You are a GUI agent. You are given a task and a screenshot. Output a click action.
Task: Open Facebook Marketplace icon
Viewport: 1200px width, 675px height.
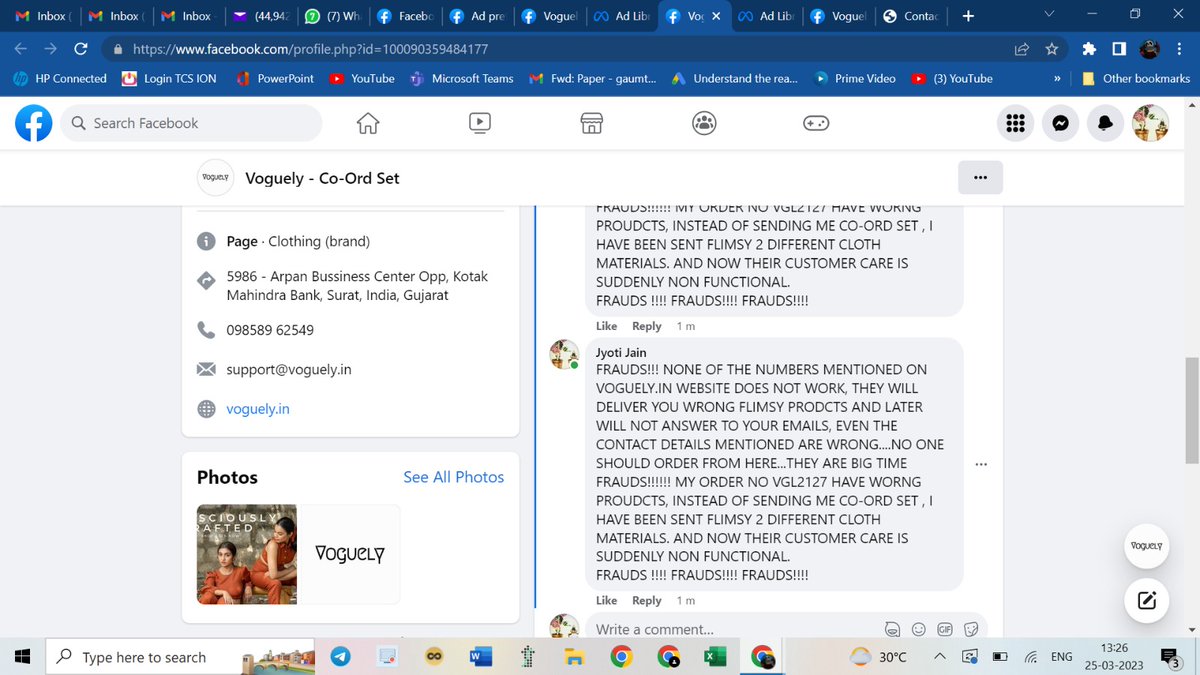[x=591, y=123]
